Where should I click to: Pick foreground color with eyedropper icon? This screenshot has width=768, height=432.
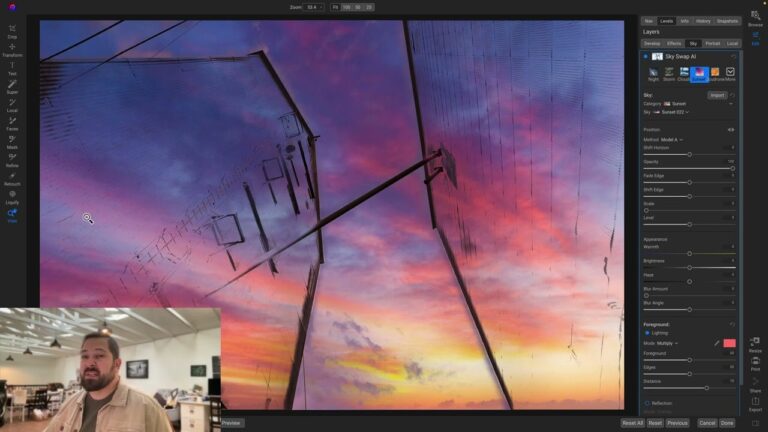click(717, 343)
